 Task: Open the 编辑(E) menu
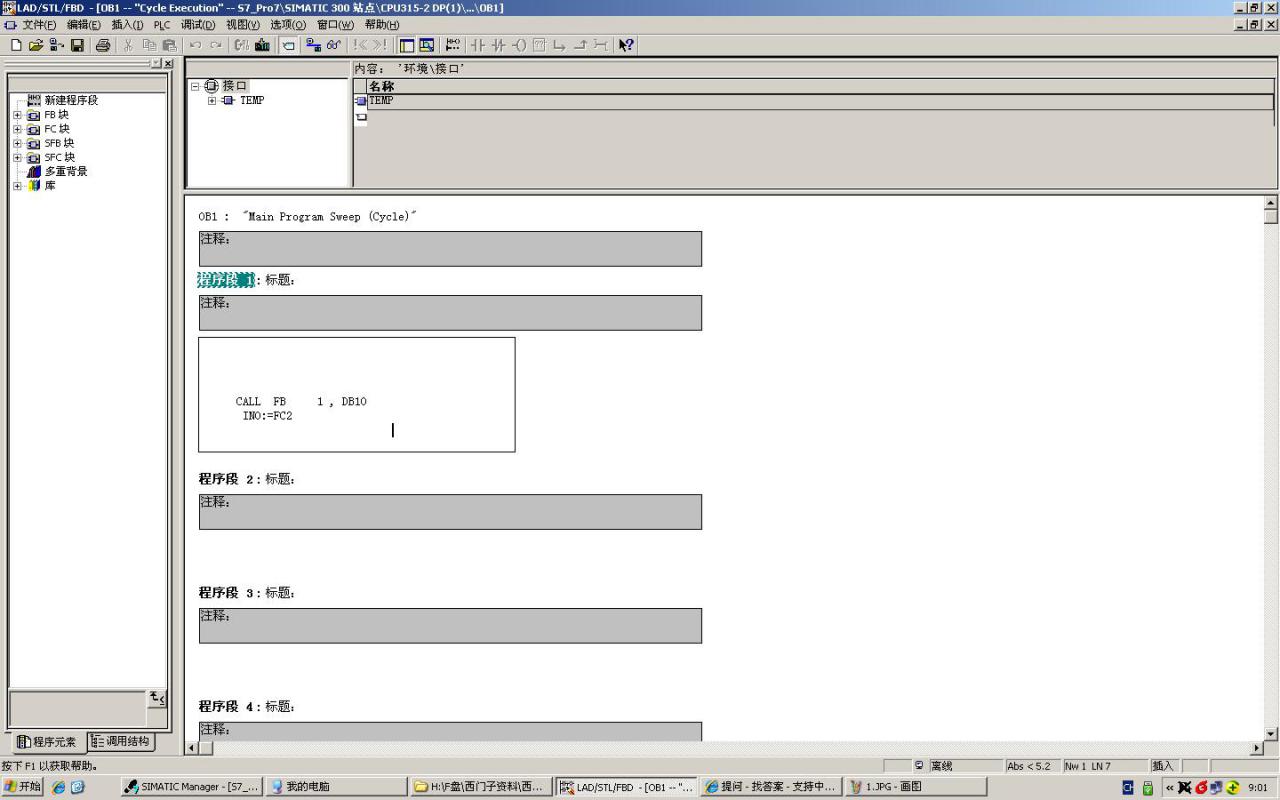point(84,24)
